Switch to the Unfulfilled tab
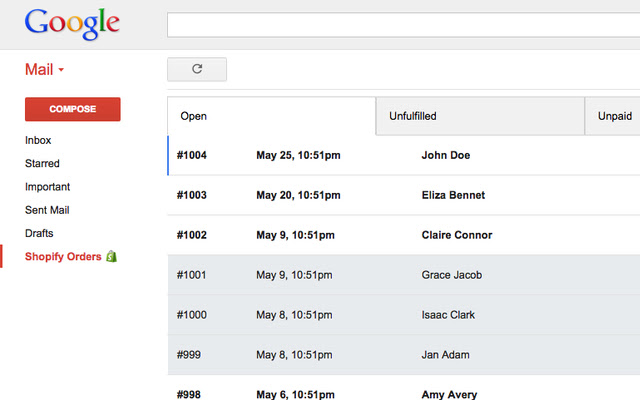Viewport: 640px width, 400px height. pos(480,116)
